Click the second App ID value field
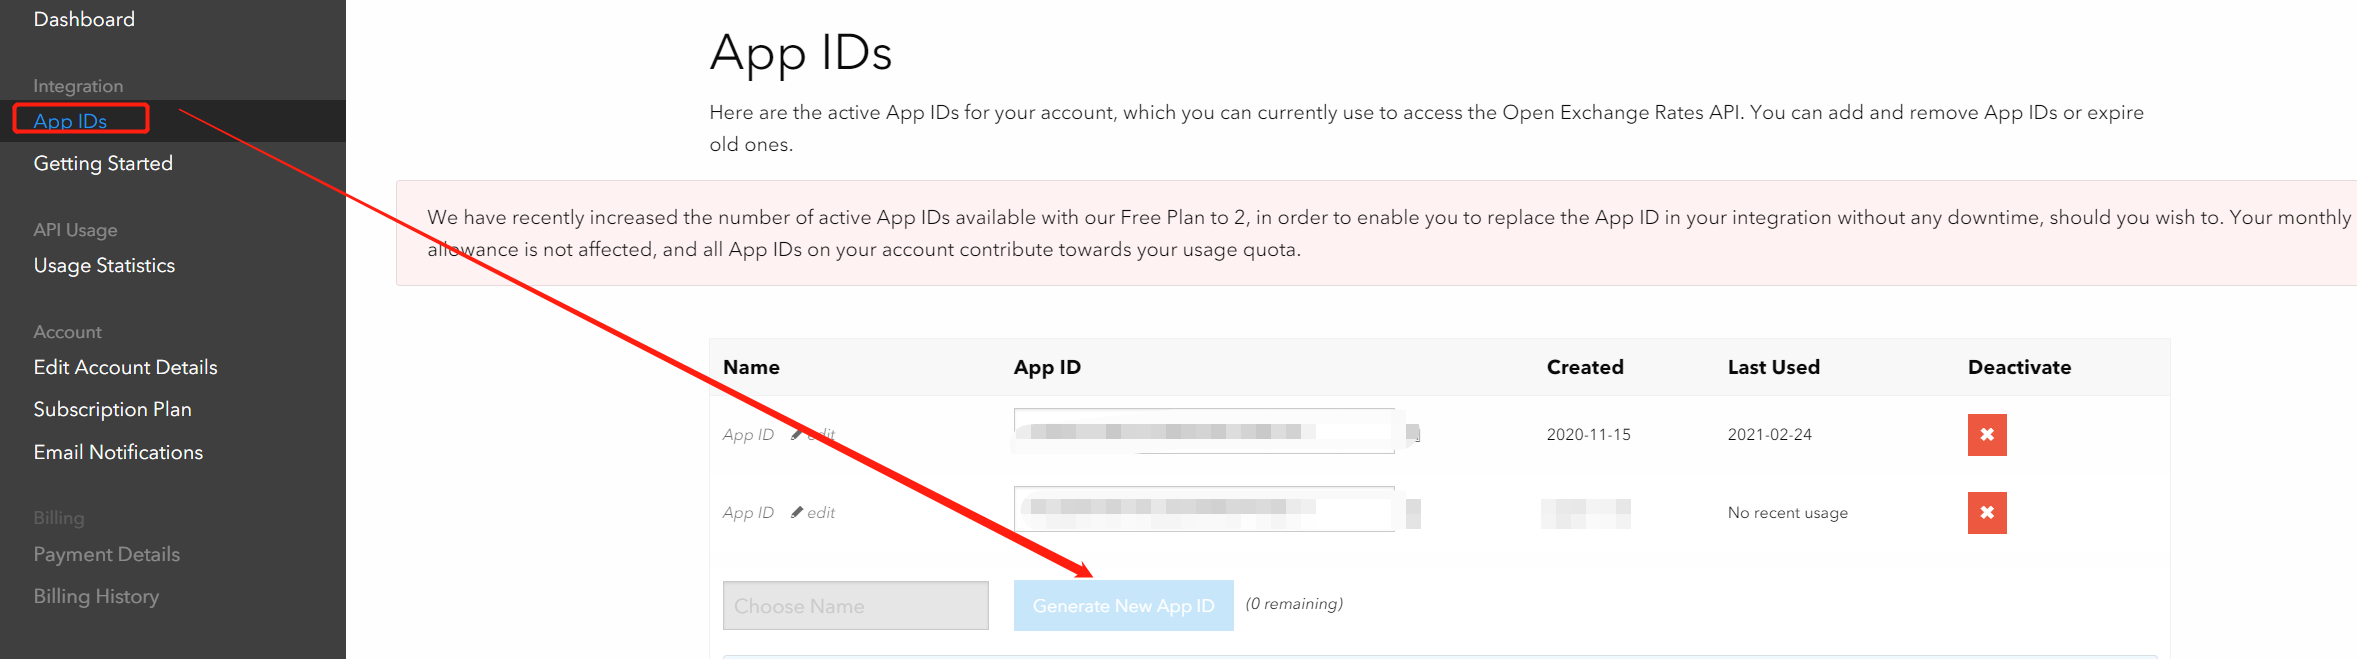Screen dimensions: 2357x659 [x=1203, y=508]
